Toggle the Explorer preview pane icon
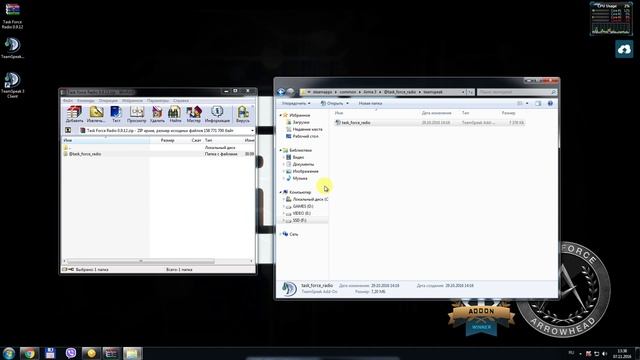Screen dimensions: 640x360 [538, 104]
